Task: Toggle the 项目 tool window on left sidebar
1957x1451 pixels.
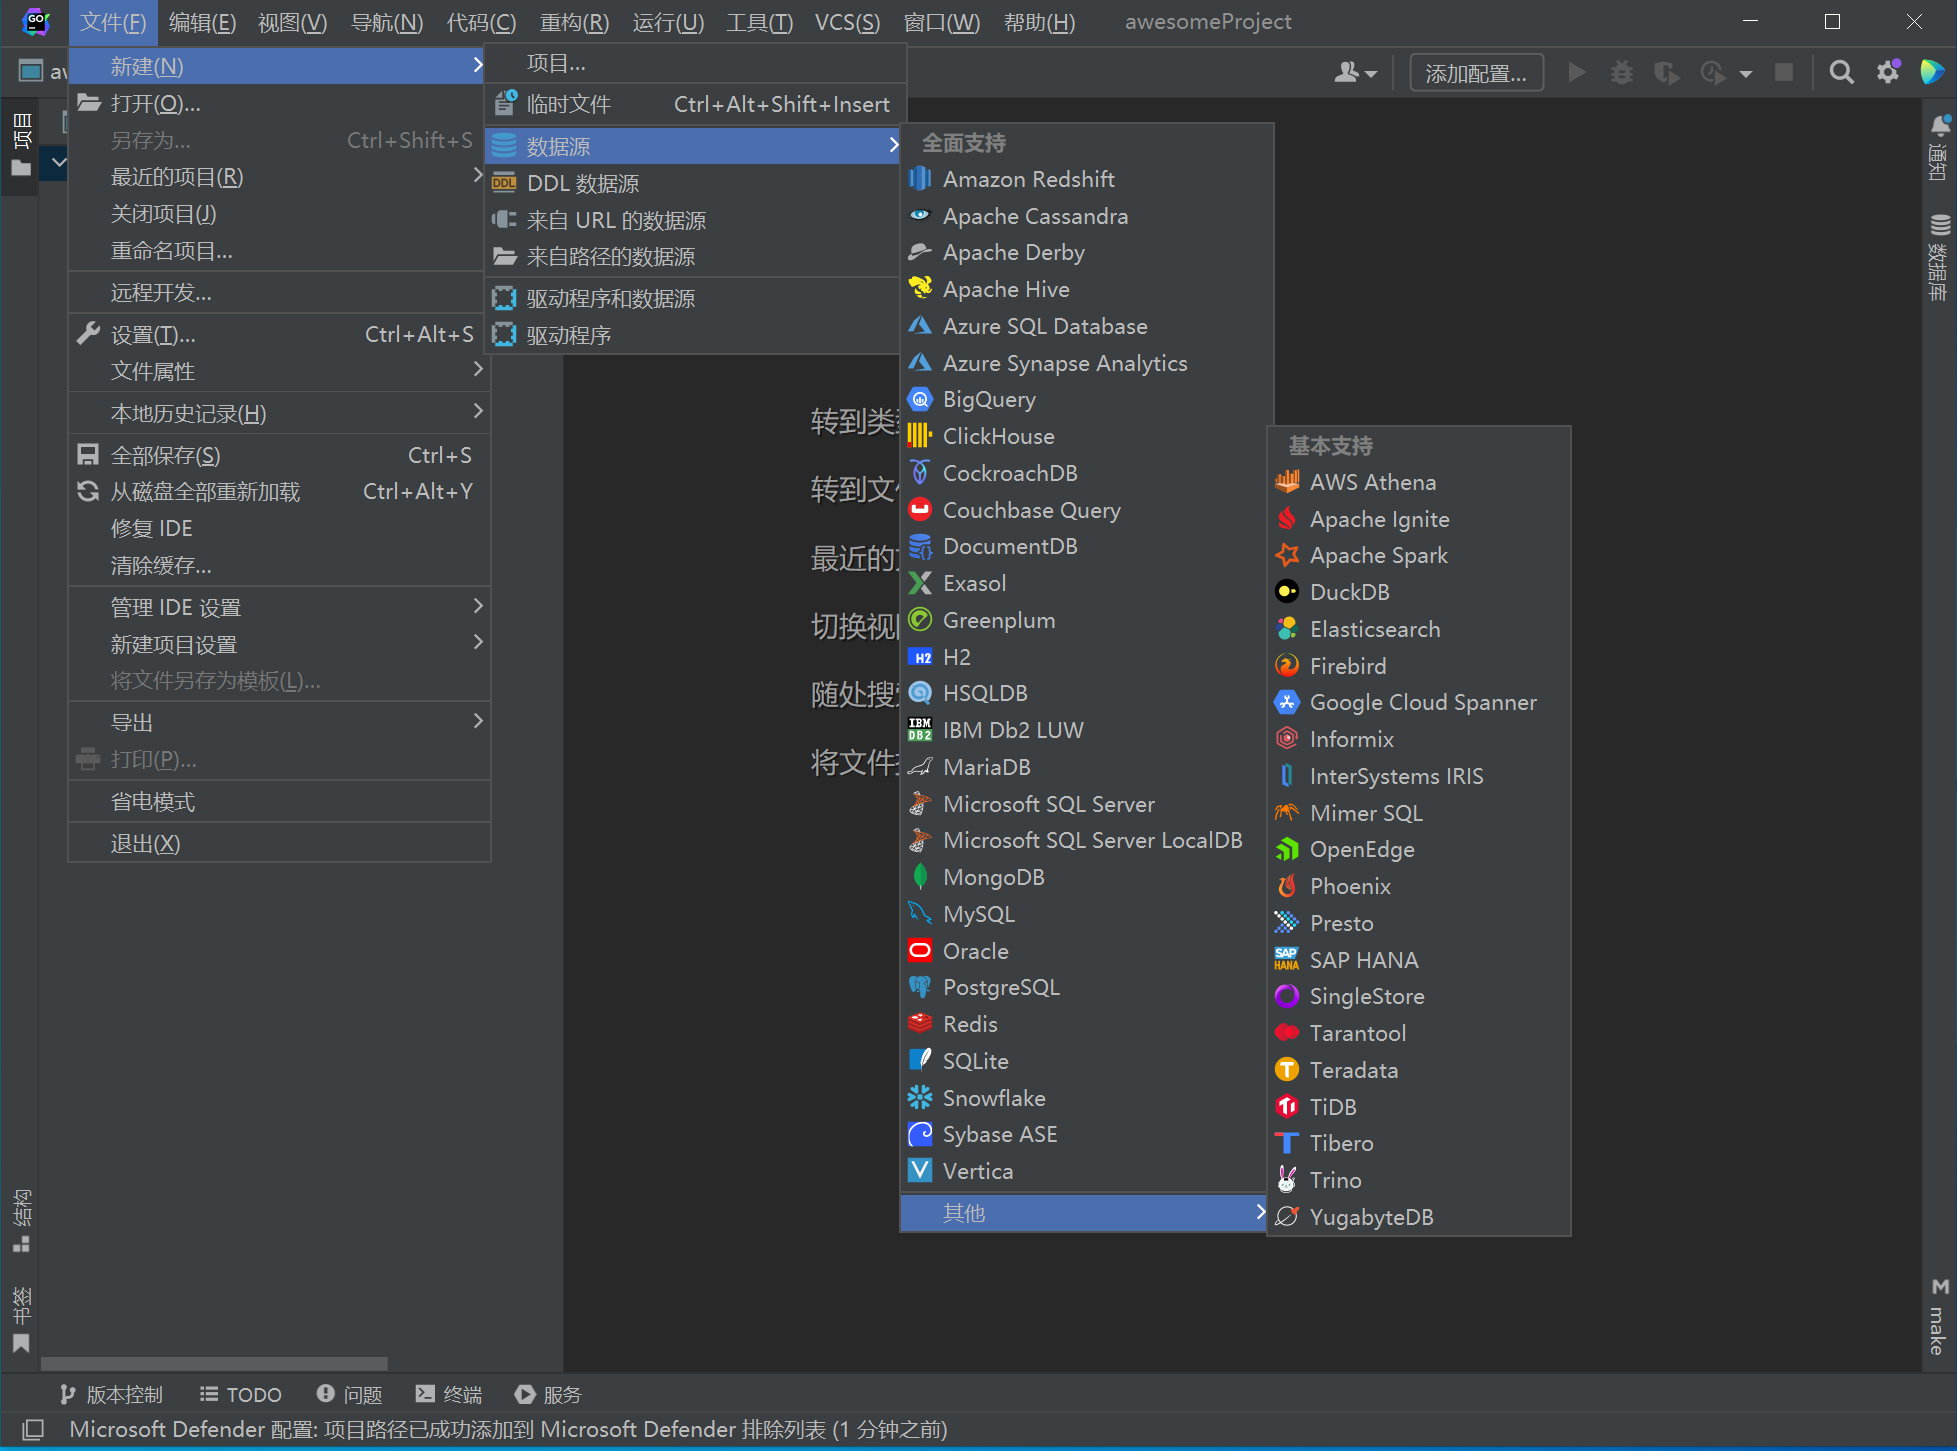Action: click(x=21, y=145)
